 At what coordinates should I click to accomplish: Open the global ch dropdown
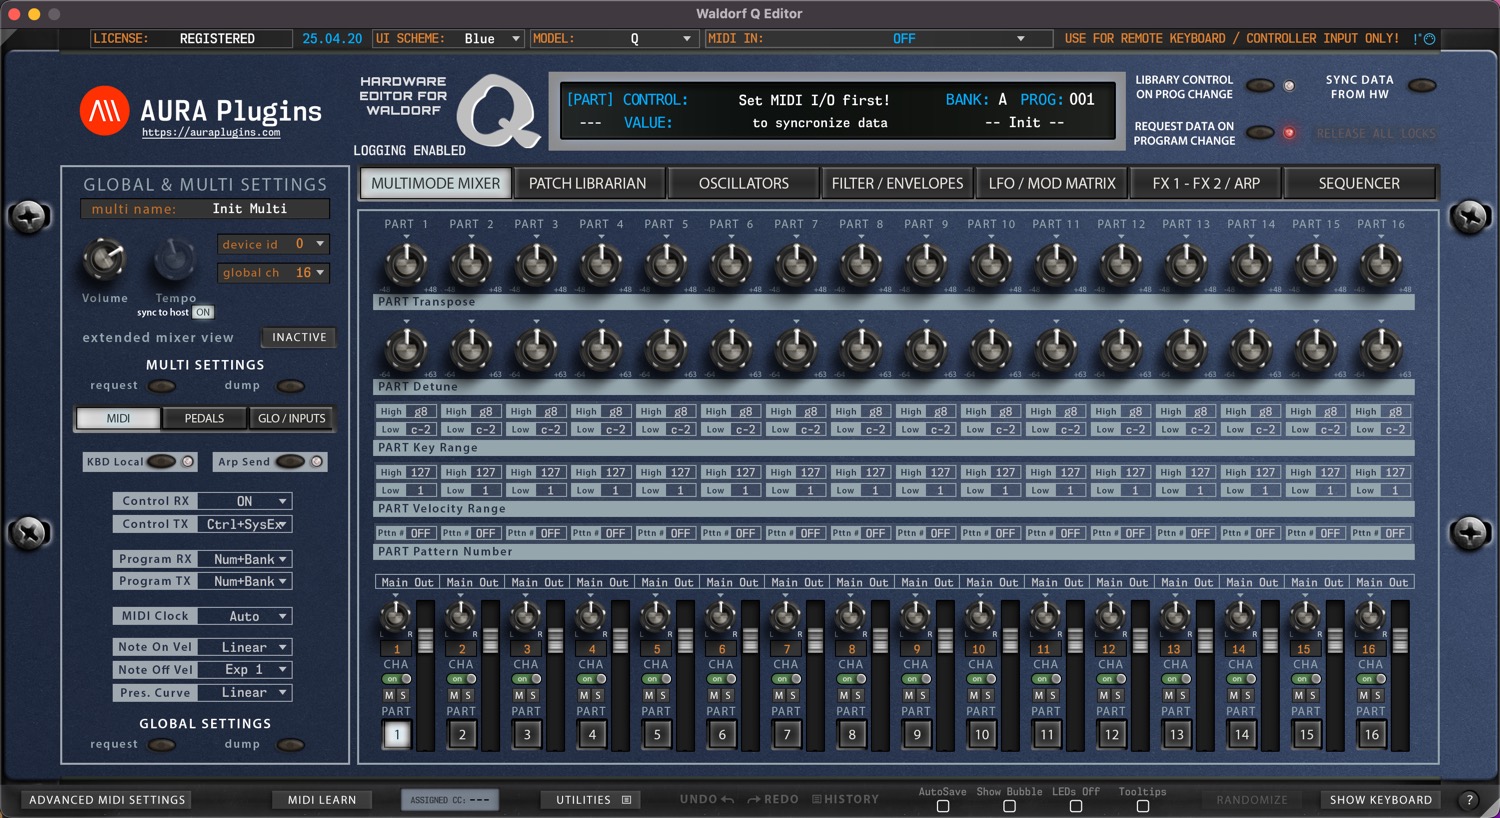[x=274, y=273]
